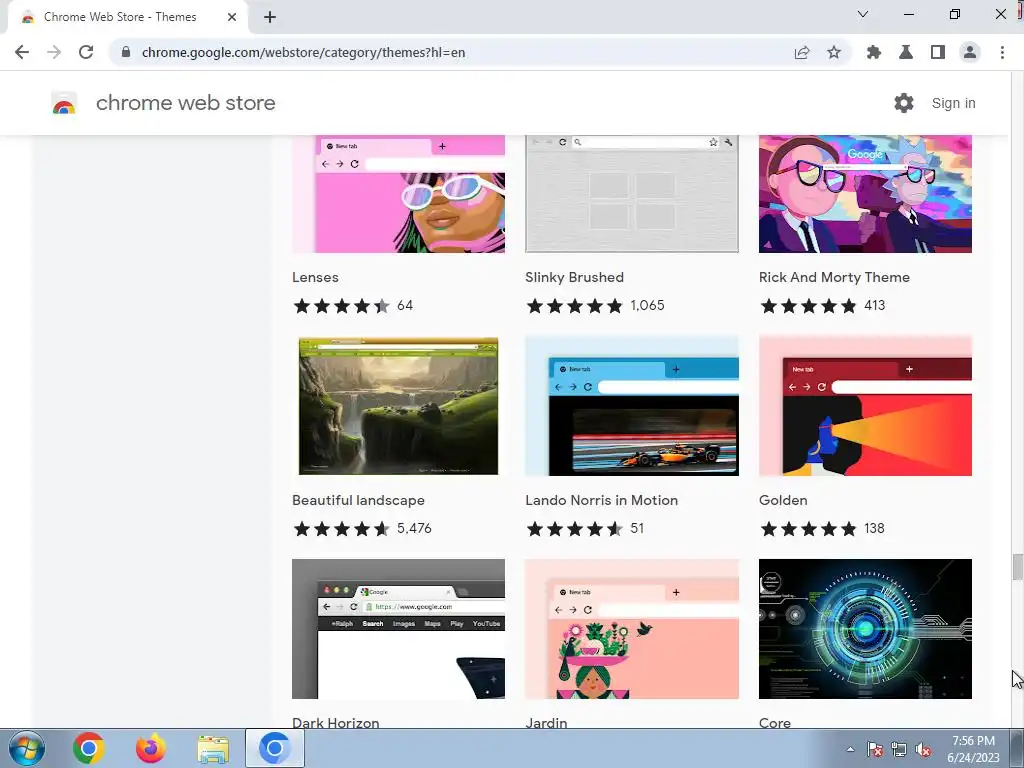Open the Rick And Morty theme thumbnail
Image resolution: width=1024 pixels, height=768 pixels.
[865, 194]
